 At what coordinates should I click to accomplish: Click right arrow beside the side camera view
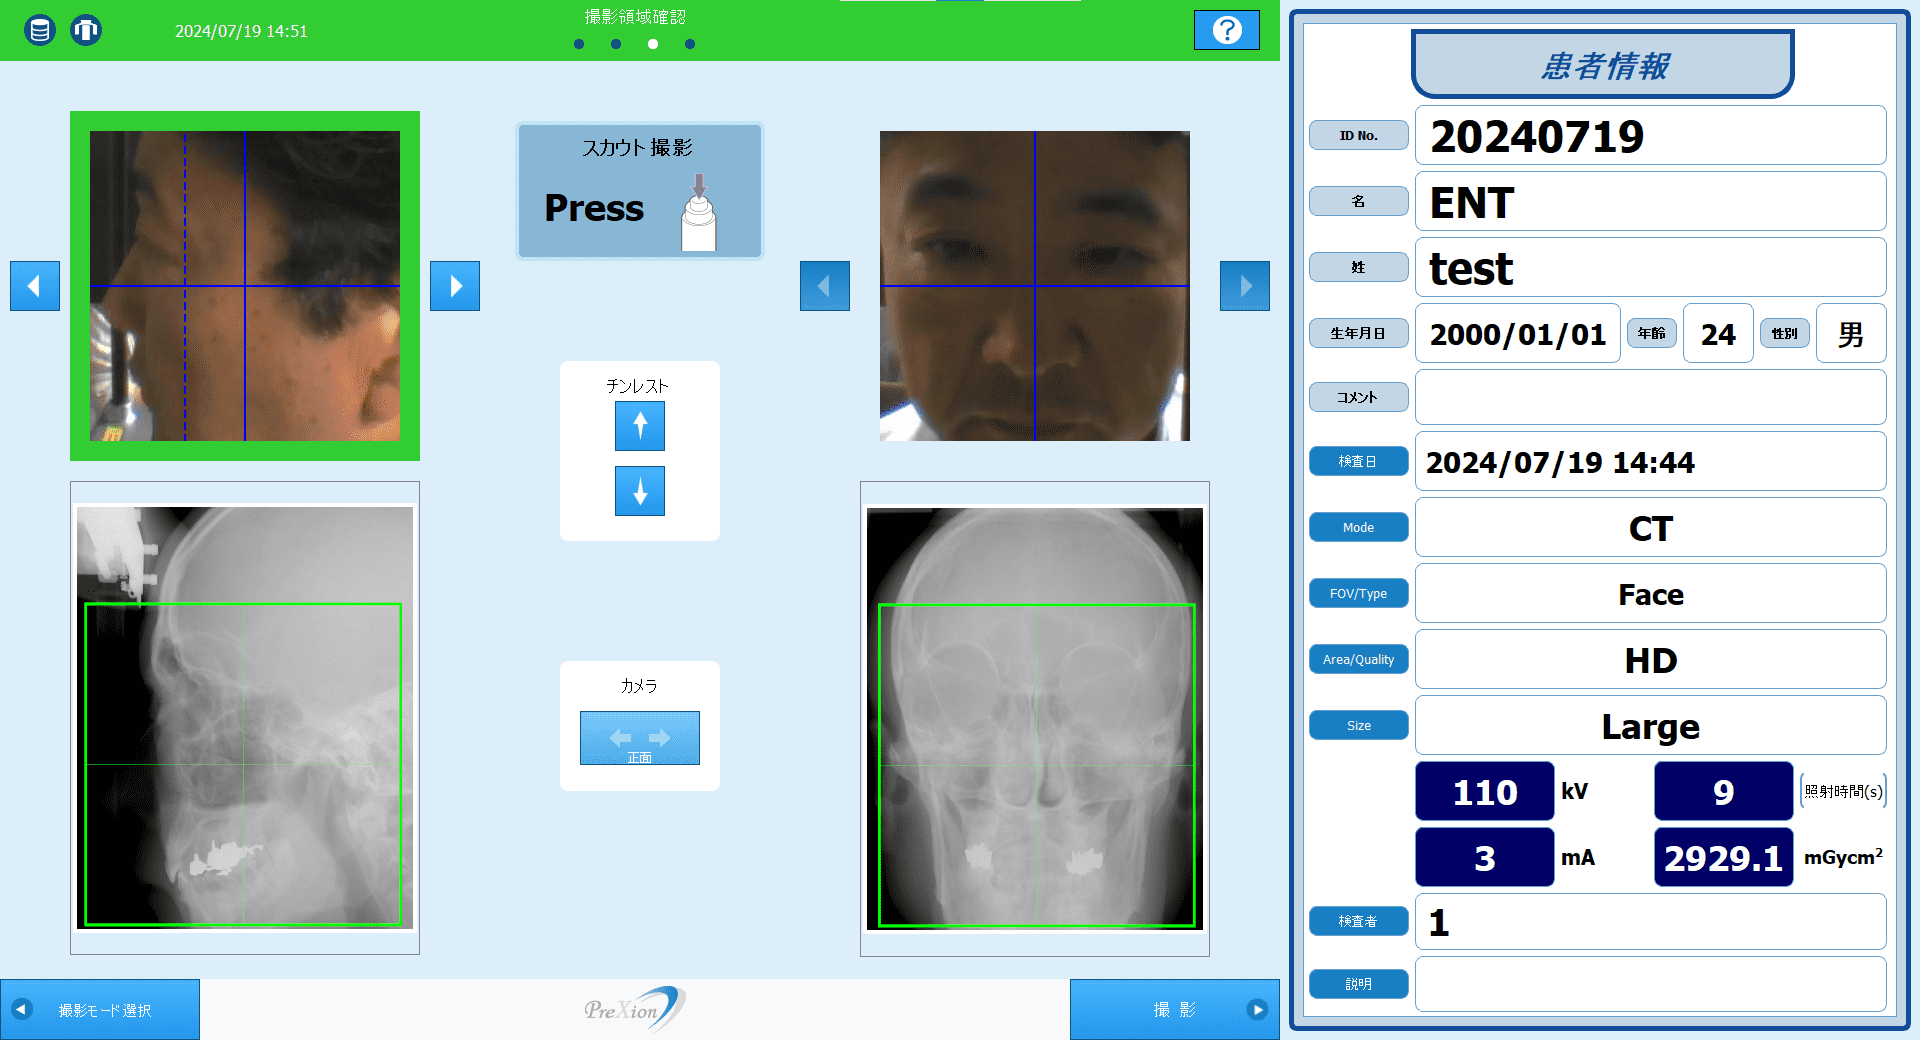[455, 286]
